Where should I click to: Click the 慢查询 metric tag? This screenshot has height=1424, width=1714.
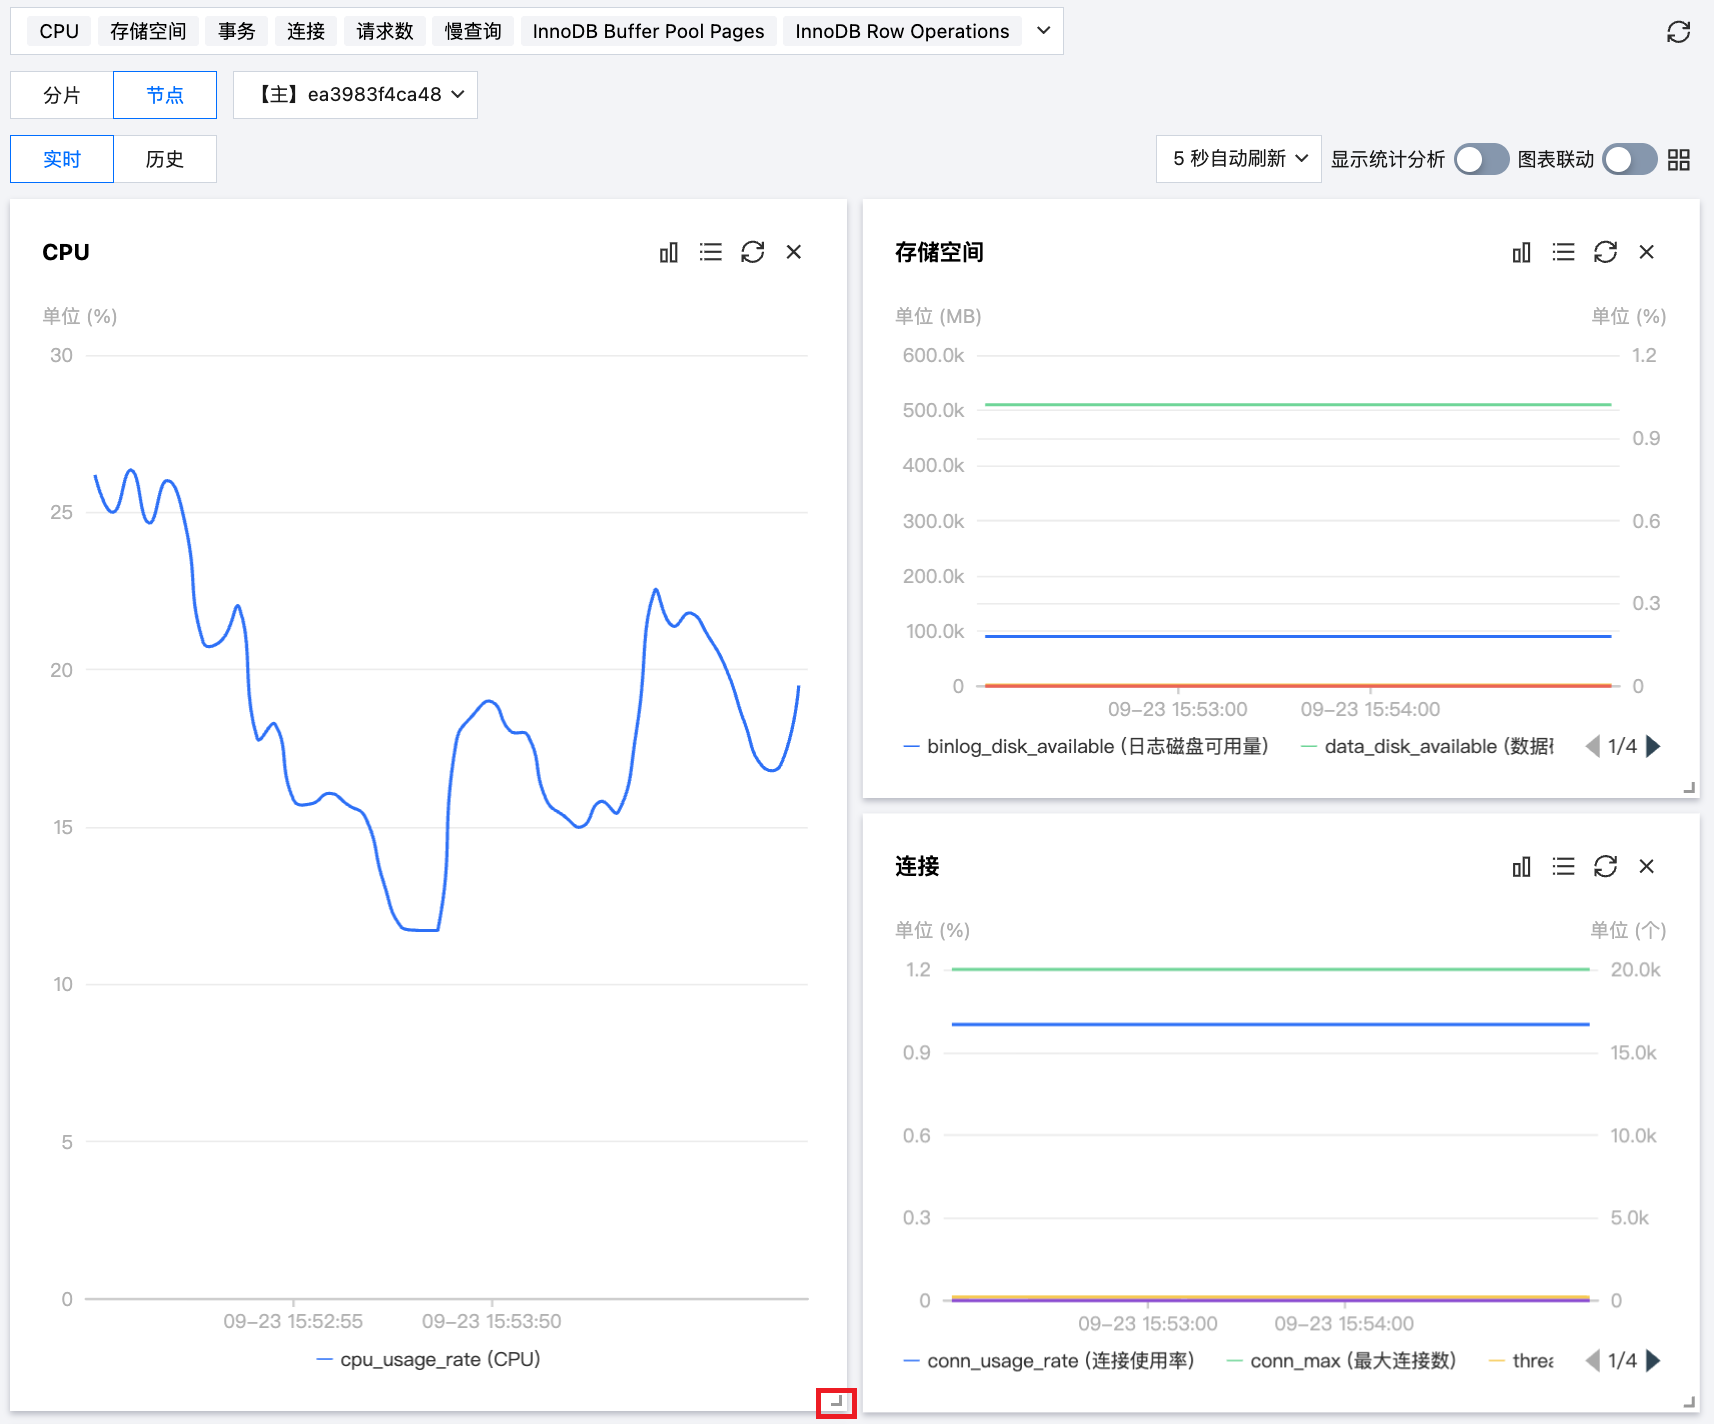click(473, 32)
